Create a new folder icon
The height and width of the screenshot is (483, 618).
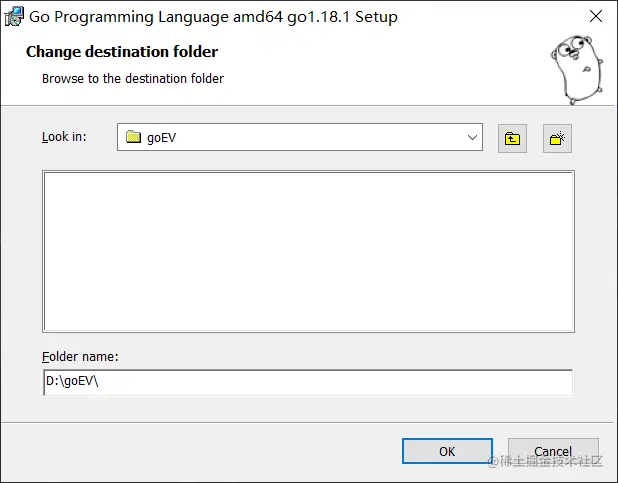pos(557,138)
